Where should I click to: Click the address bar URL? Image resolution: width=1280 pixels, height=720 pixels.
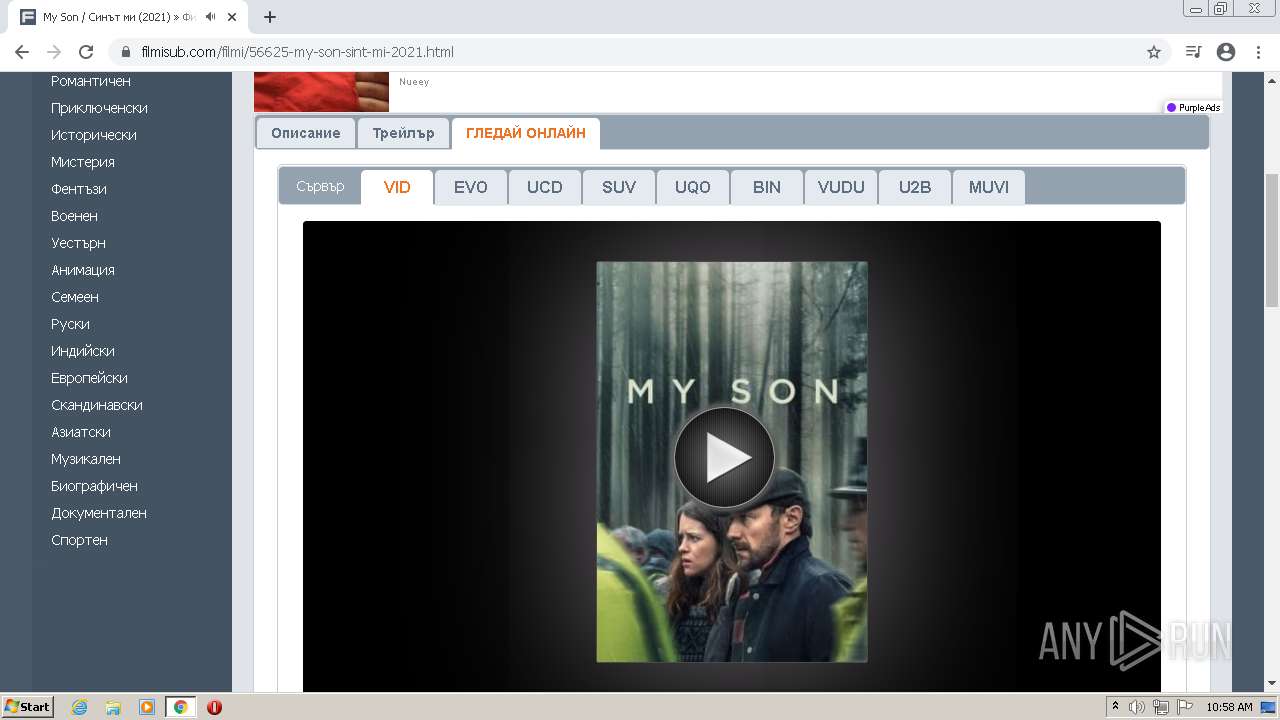coord(297,52)
